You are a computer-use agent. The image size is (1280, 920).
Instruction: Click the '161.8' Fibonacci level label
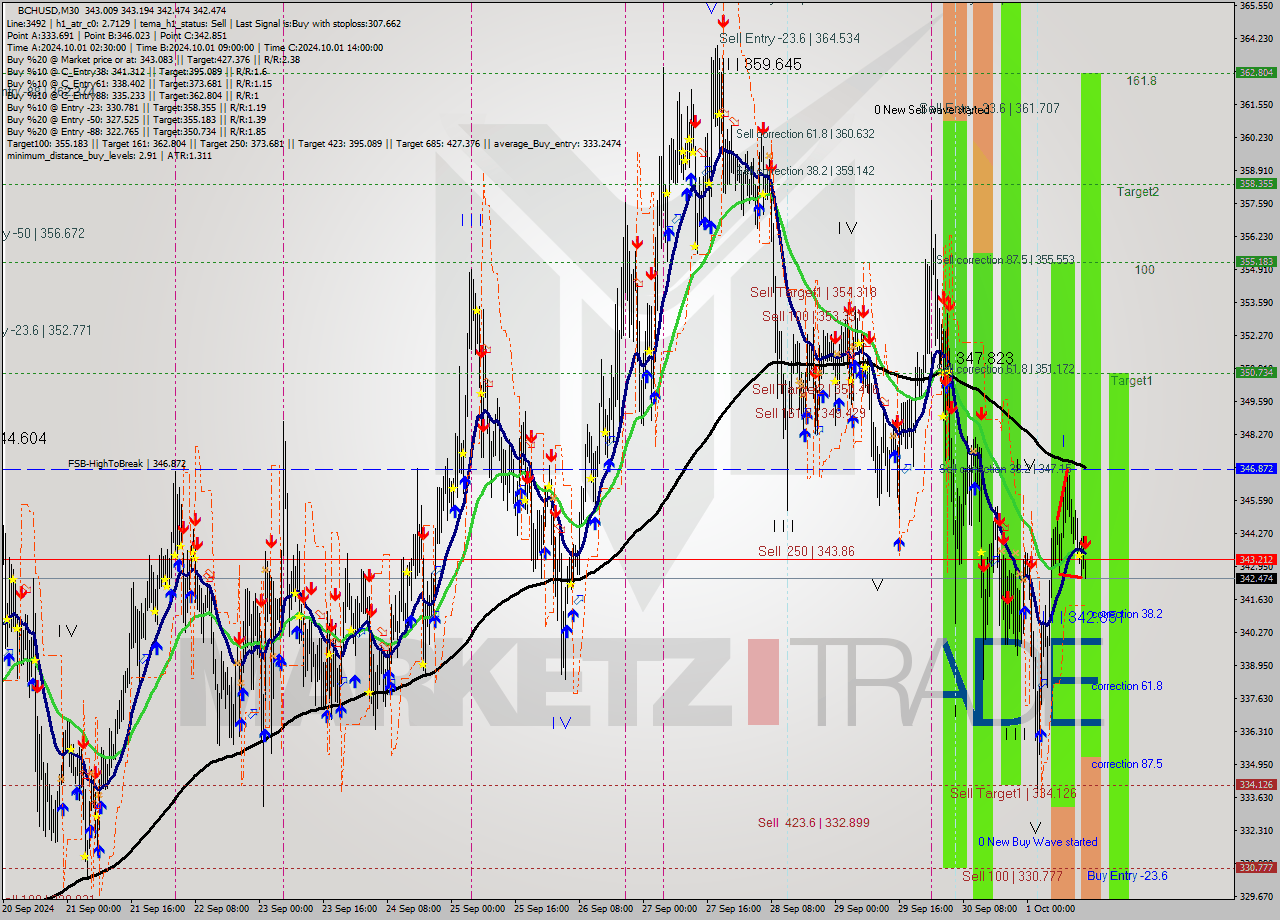click(x=1142, y=81)
